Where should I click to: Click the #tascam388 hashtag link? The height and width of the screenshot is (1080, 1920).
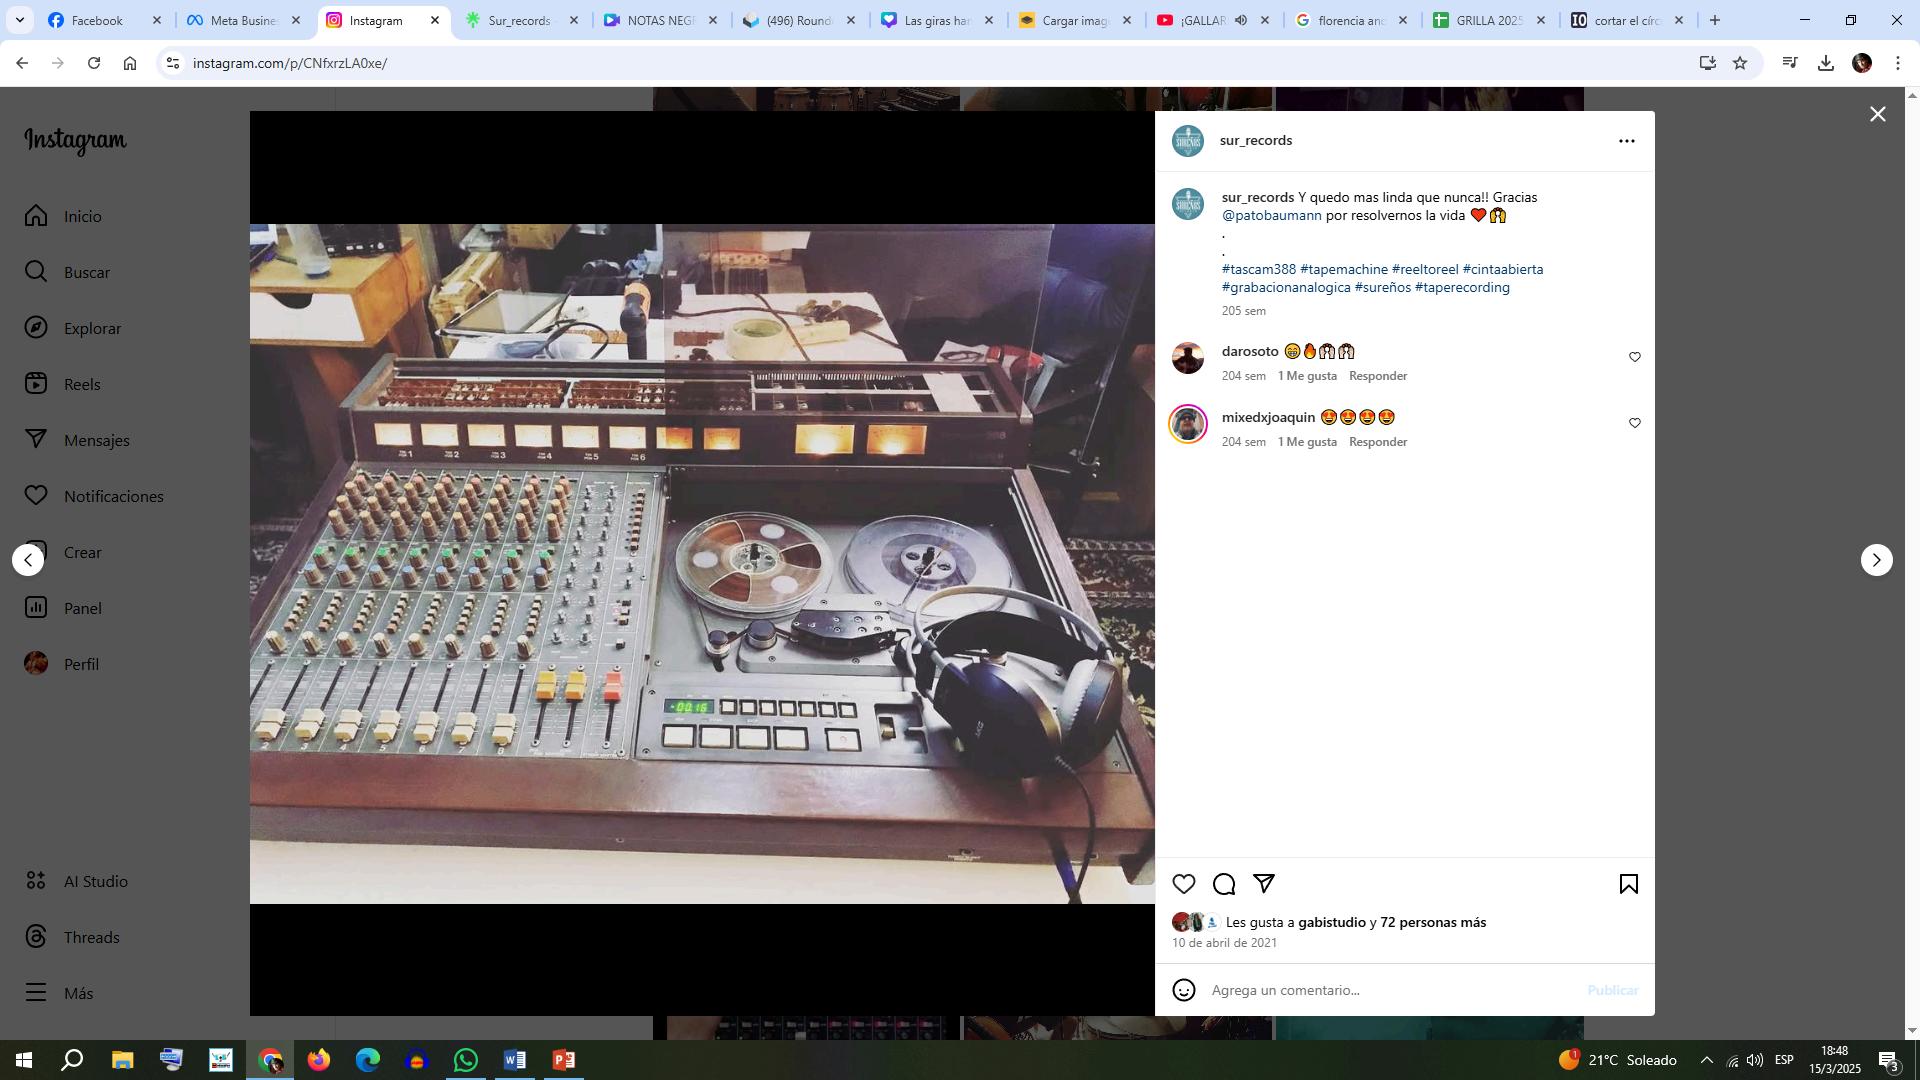1258,270
